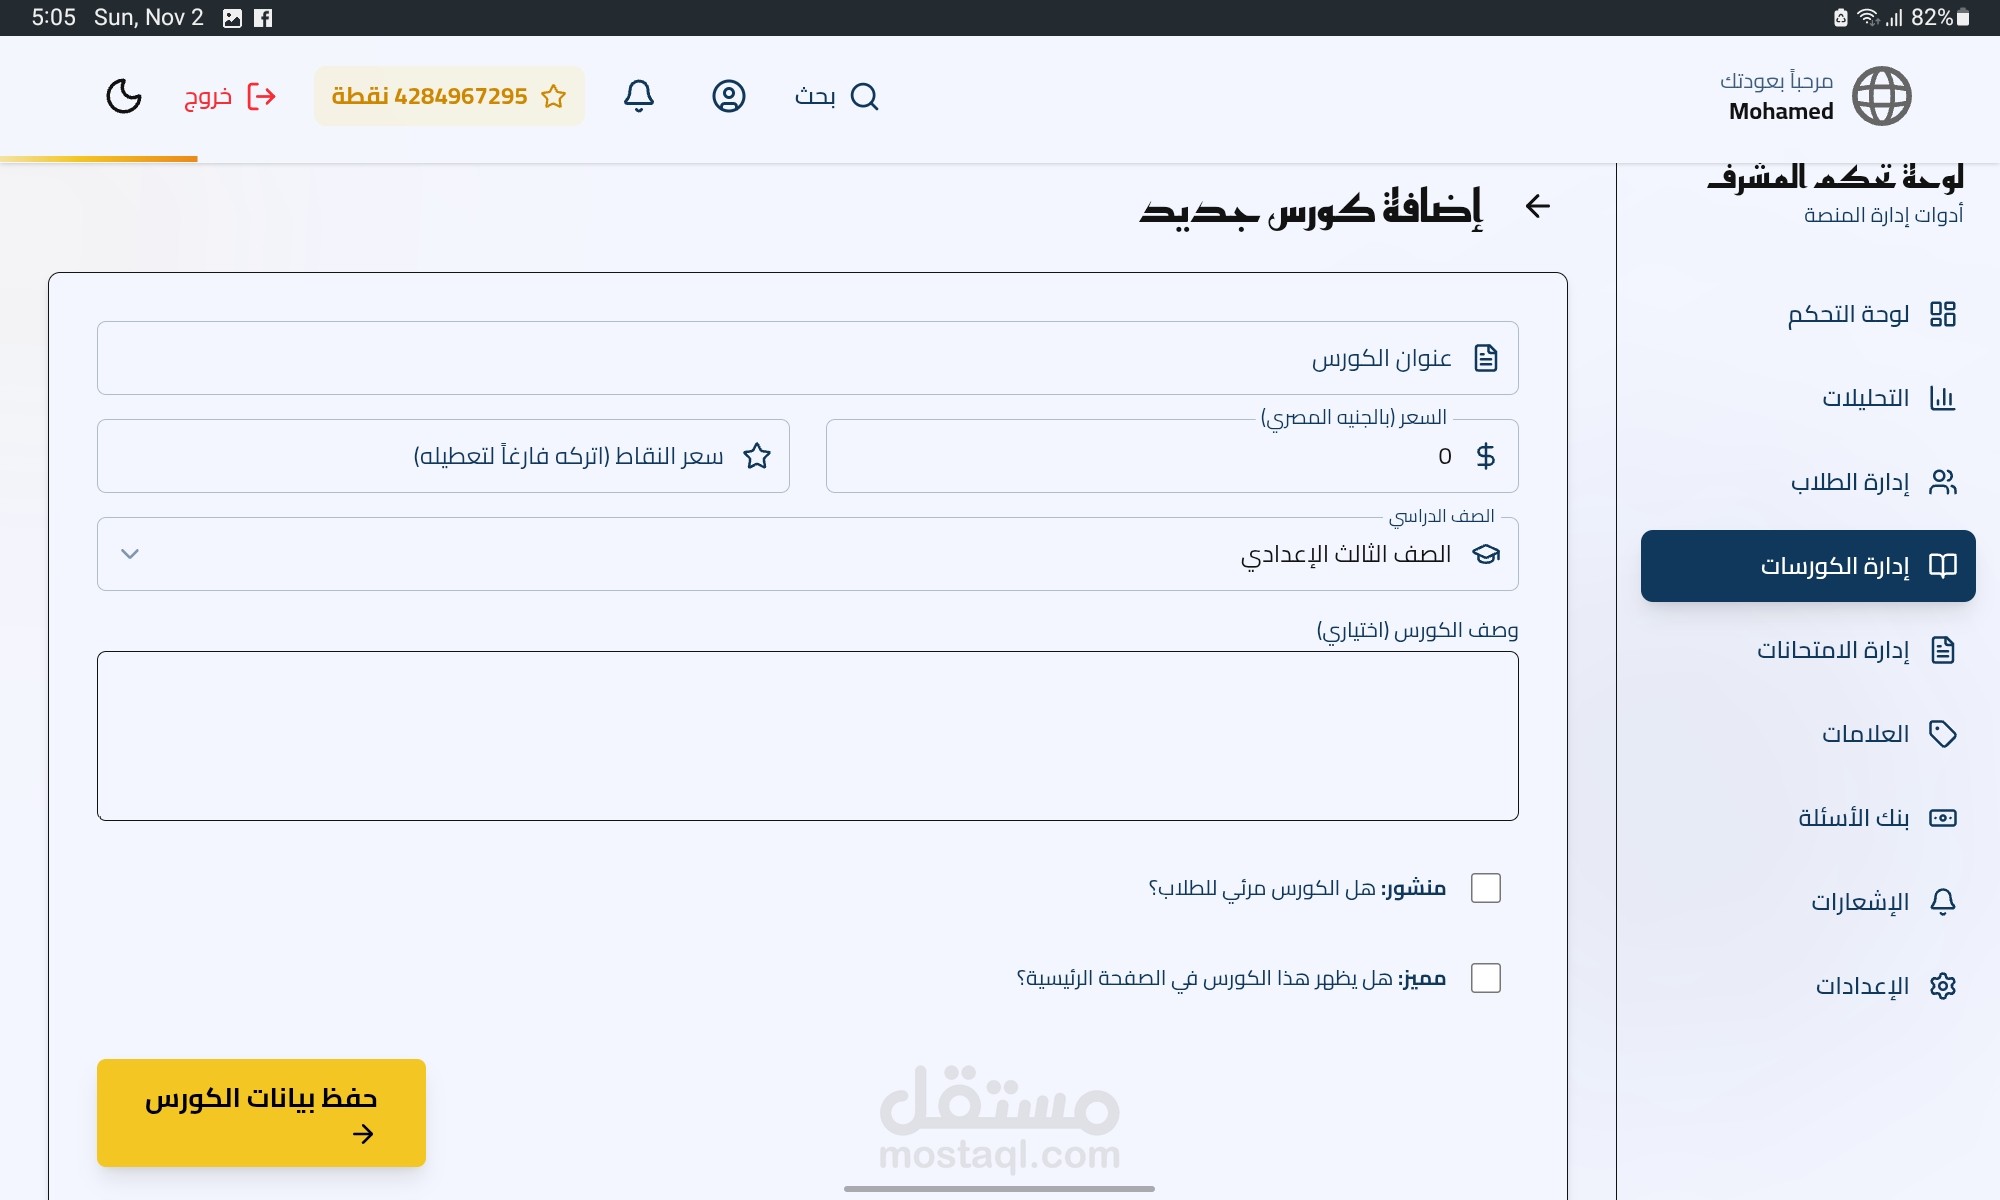Viewport: 2000px width, 1200px height.
Task: Click the points balance star badge
Action: point(449,96)
